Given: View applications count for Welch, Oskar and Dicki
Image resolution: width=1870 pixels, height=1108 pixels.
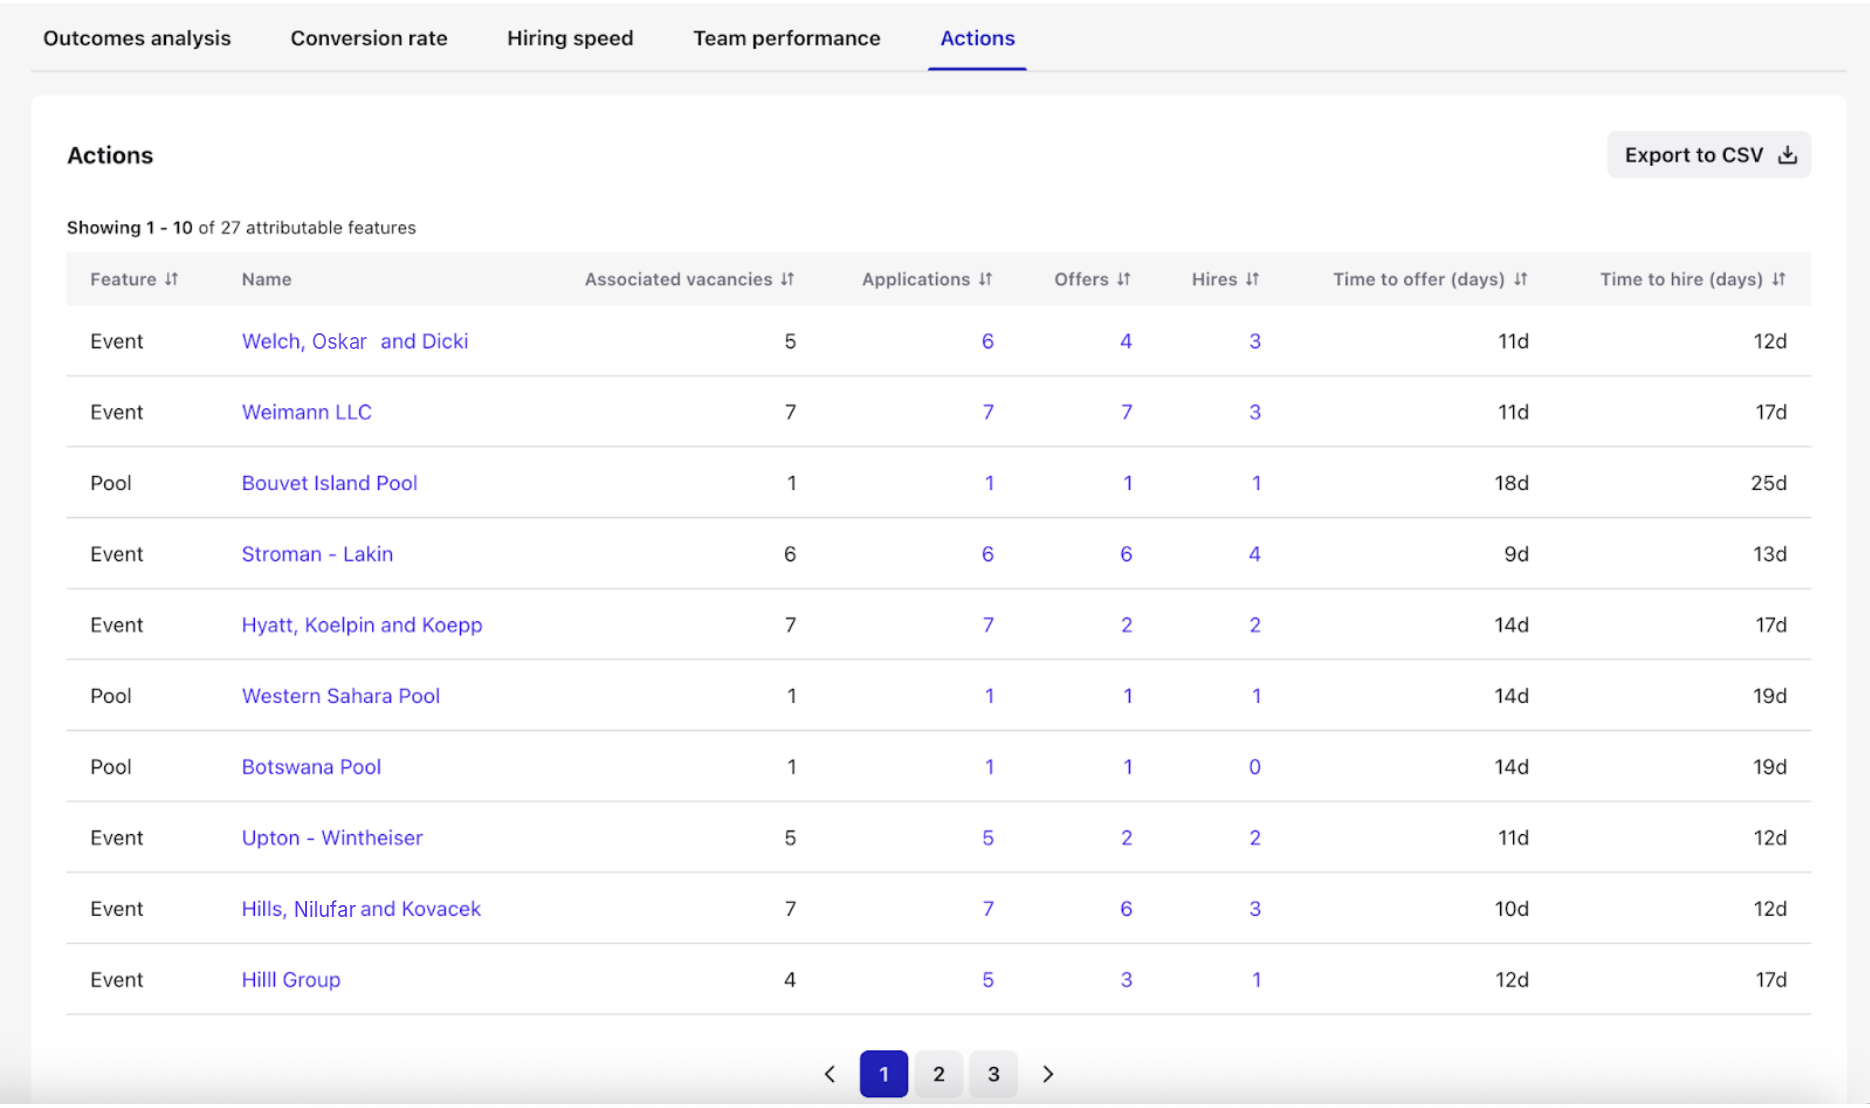Looking at the screenshot, I should tap(987, 341).
